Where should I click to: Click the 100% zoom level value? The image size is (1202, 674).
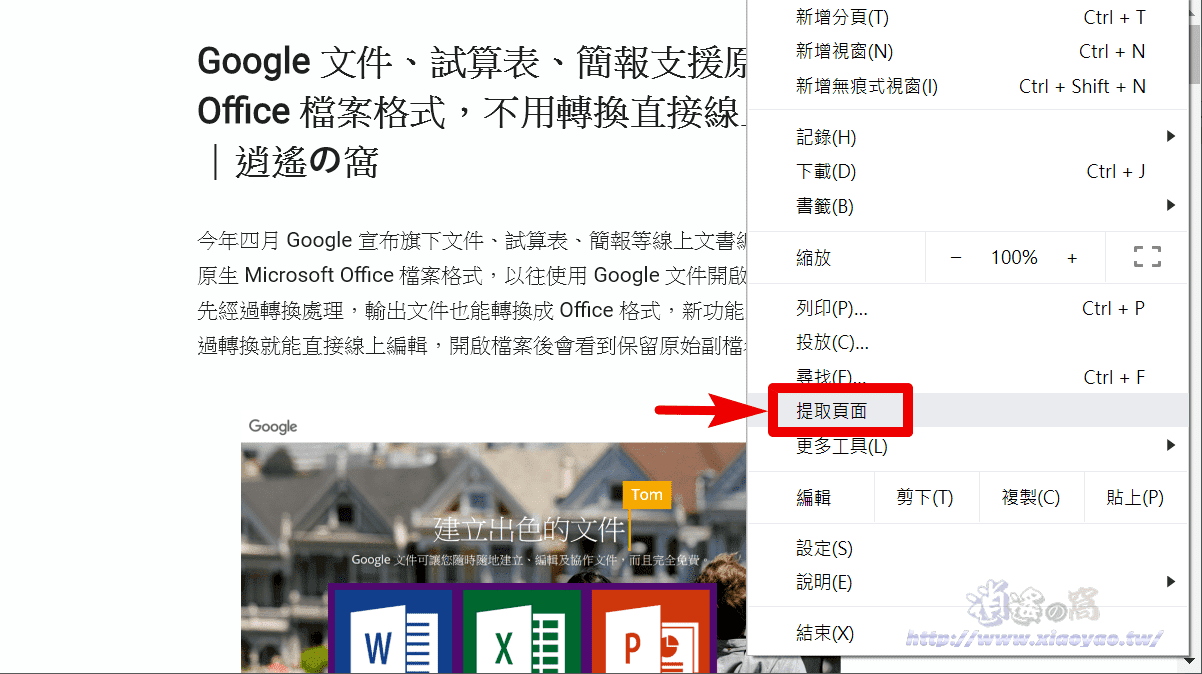(x=1014, y=258)
